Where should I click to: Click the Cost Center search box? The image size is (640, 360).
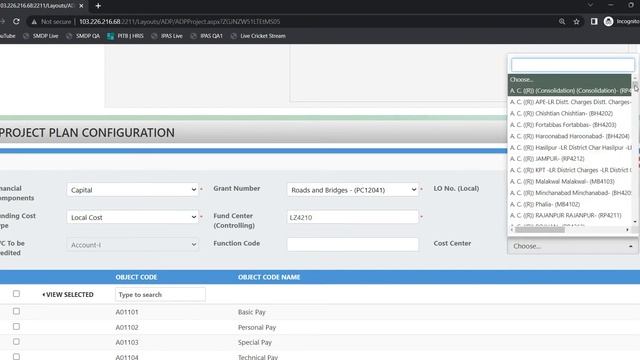[573, 65]
